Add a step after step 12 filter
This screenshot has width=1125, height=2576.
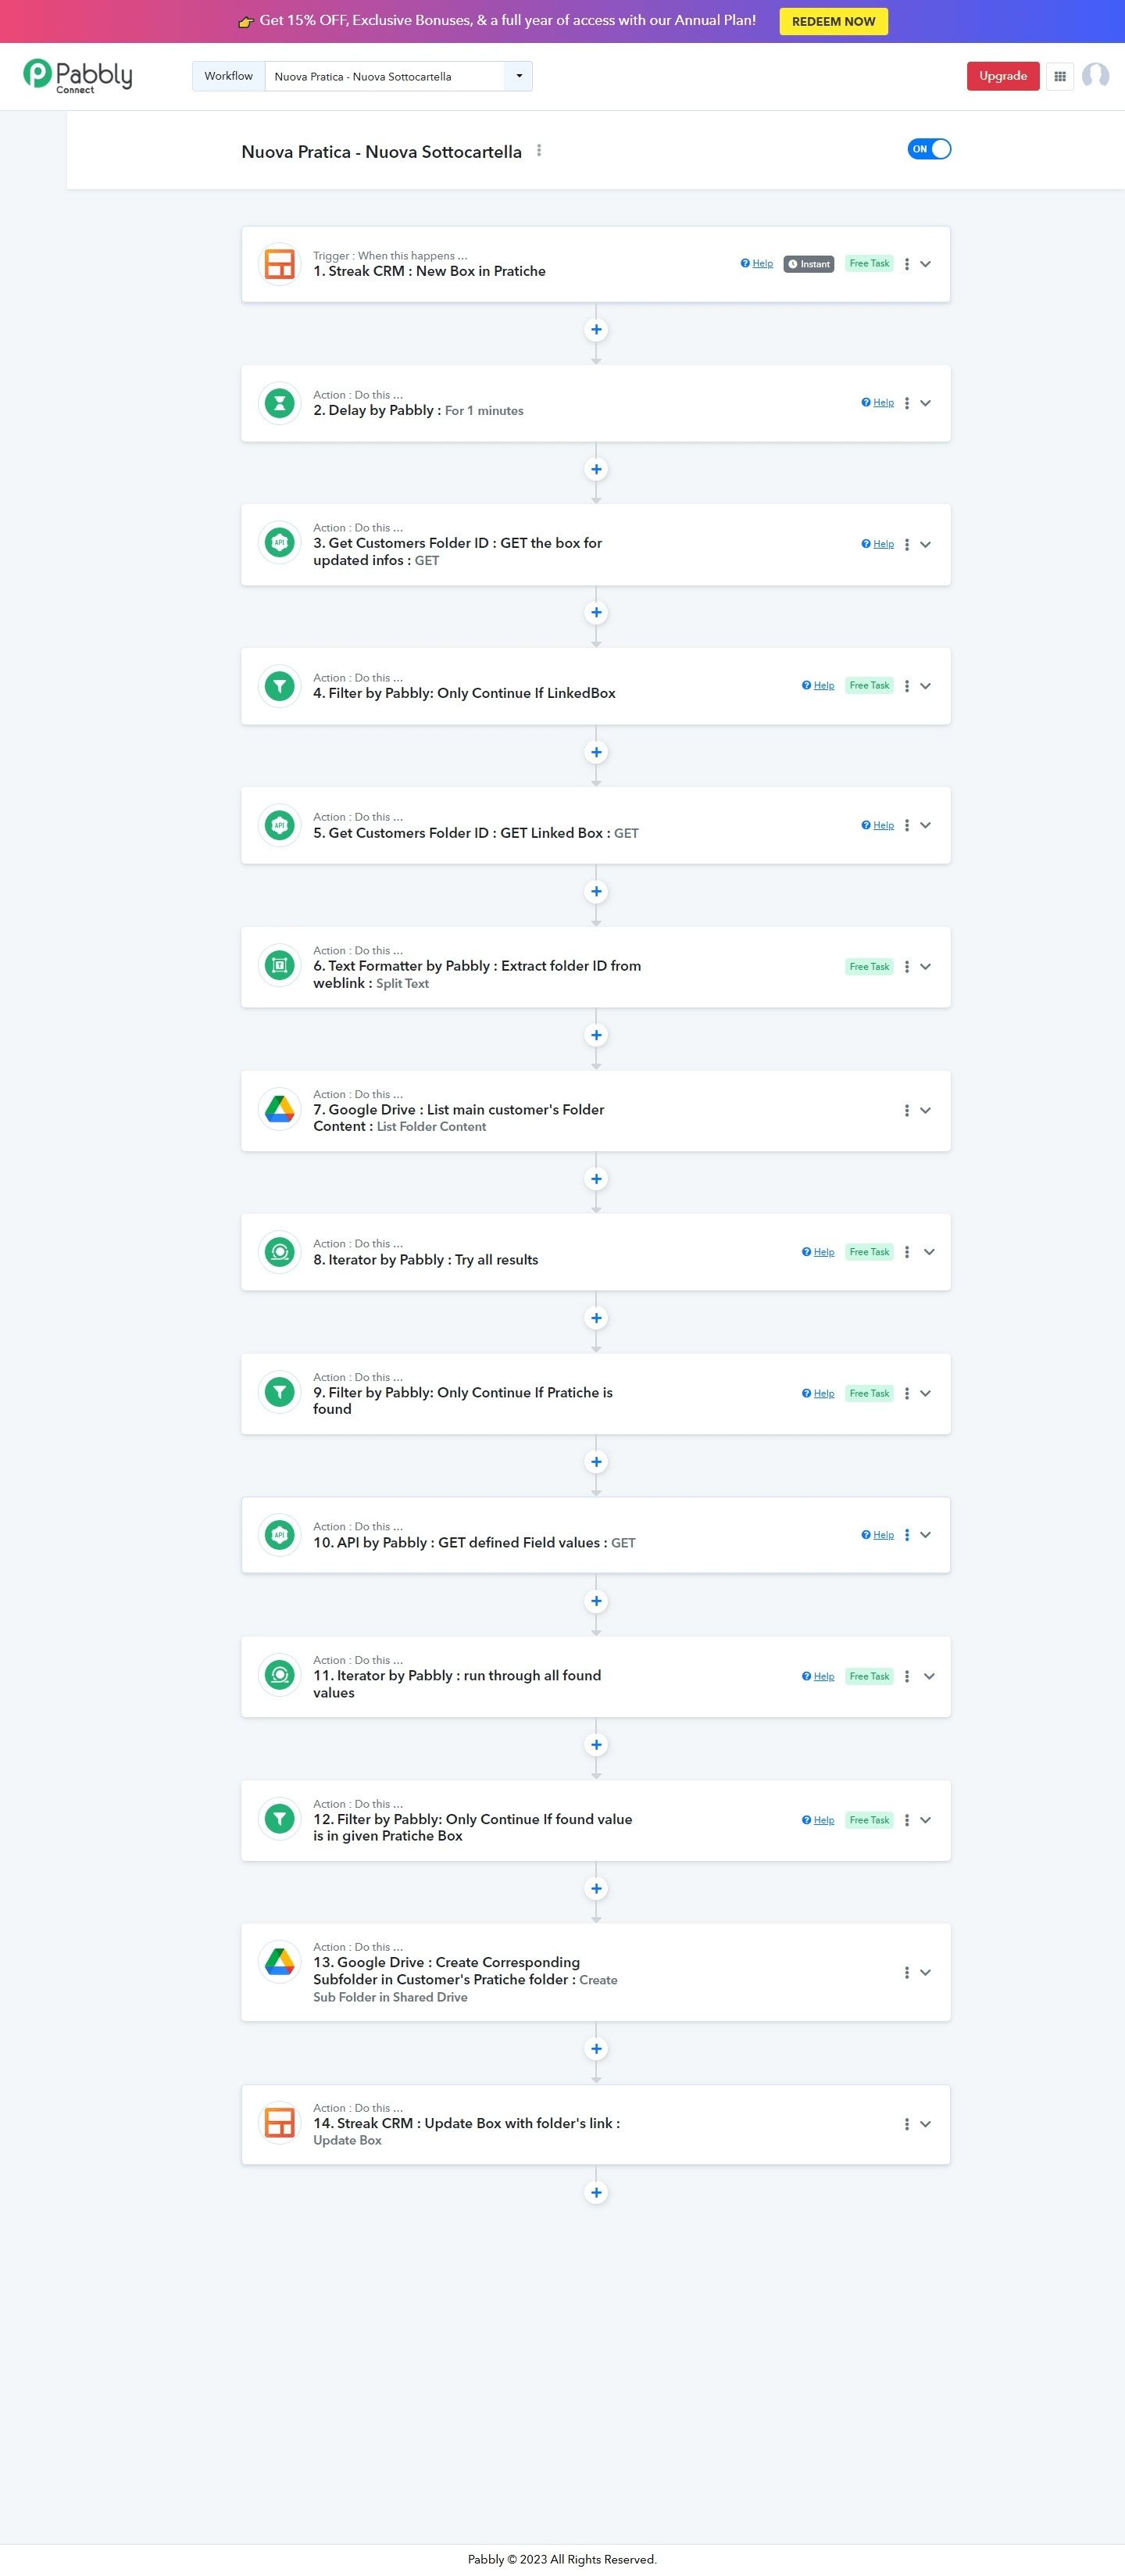[x=596, y=1889]
